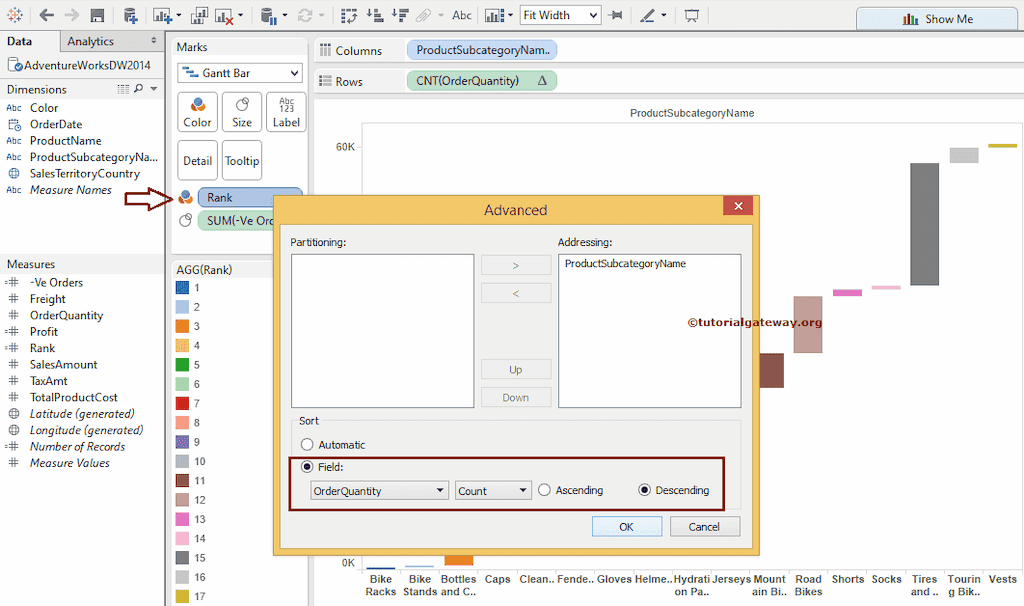
Task: Click the orange color swatch for rank 3
Action: click(182, 326)
